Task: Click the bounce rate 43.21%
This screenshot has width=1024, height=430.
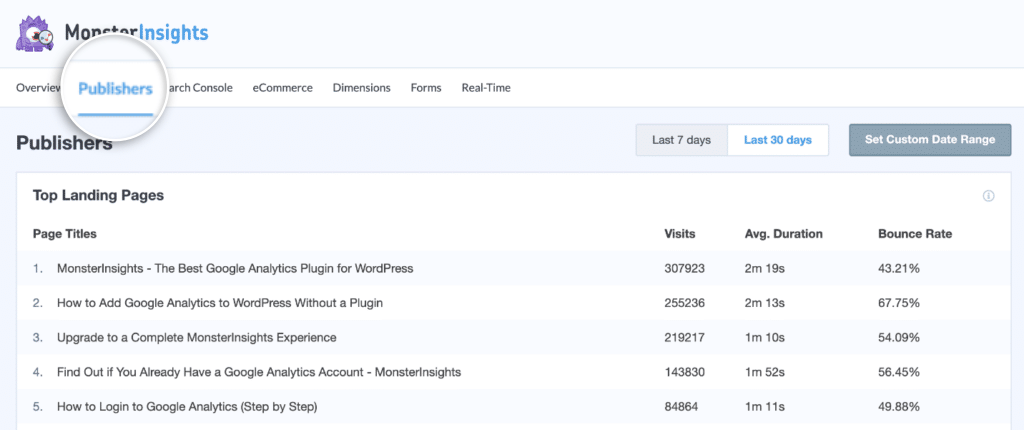Action: (x=899, y=268)
